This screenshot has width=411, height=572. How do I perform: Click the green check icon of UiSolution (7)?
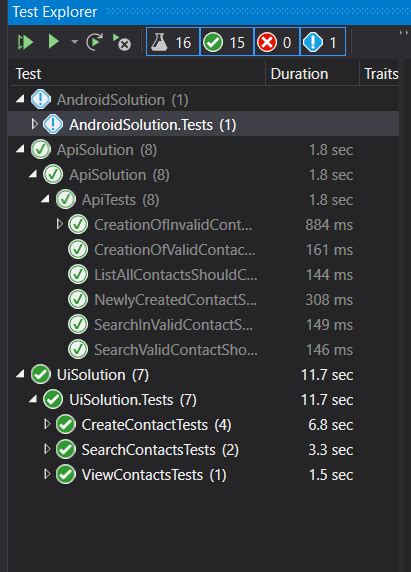[x=40, y=375]
